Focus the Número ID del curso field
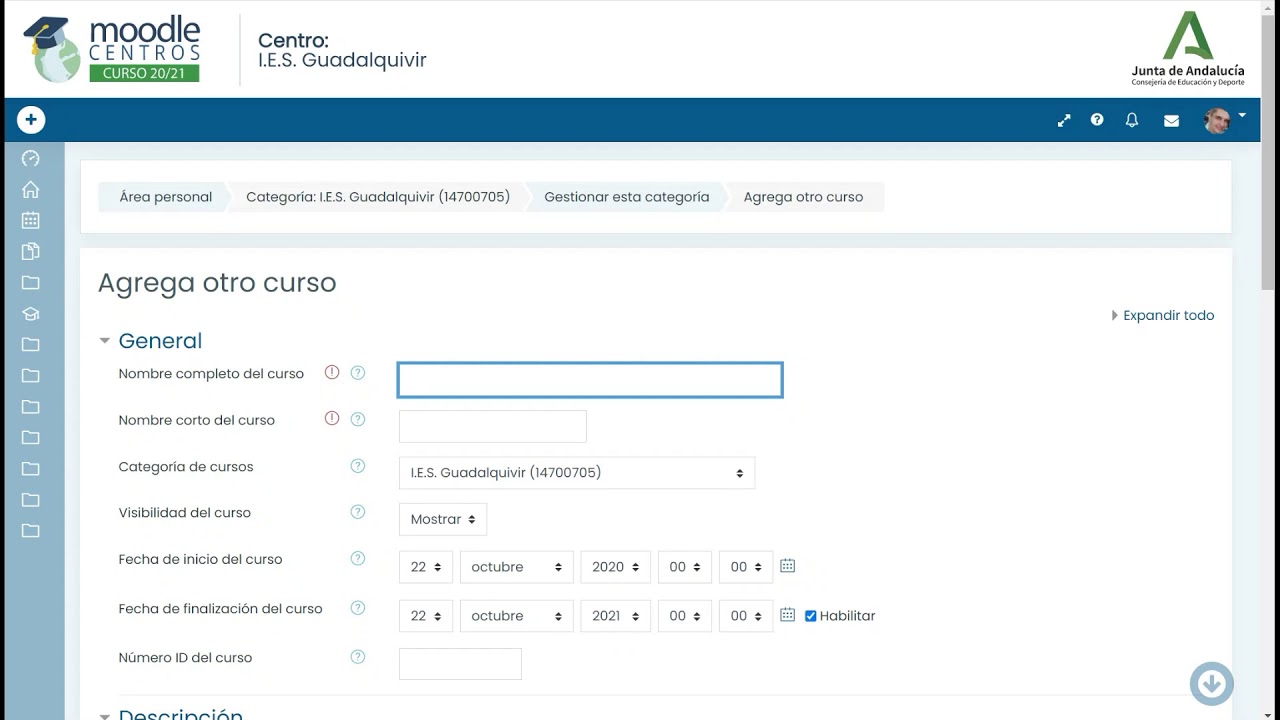 [x=460, y=664]
